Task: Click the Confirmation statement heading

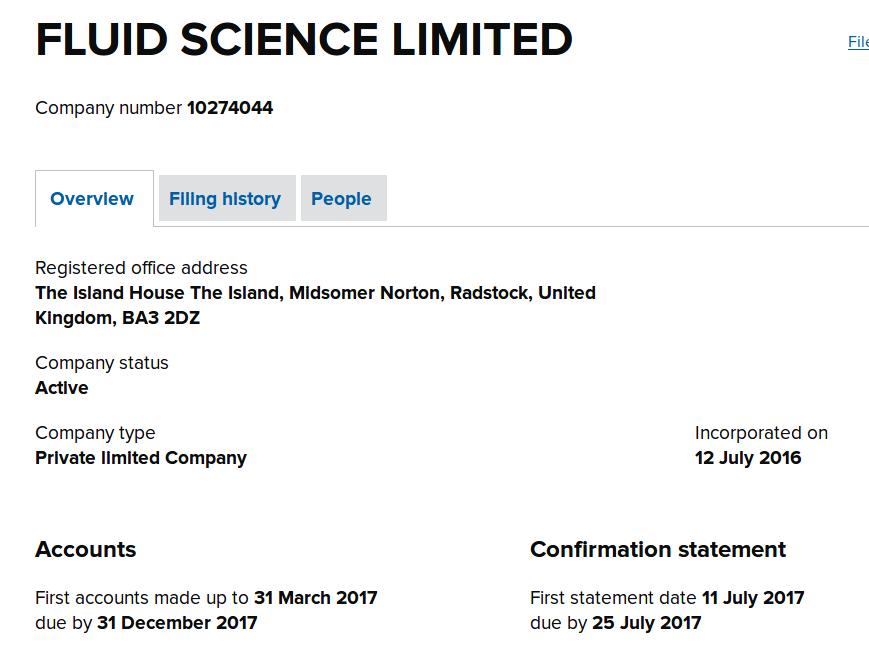Action: tap(658, 549)
